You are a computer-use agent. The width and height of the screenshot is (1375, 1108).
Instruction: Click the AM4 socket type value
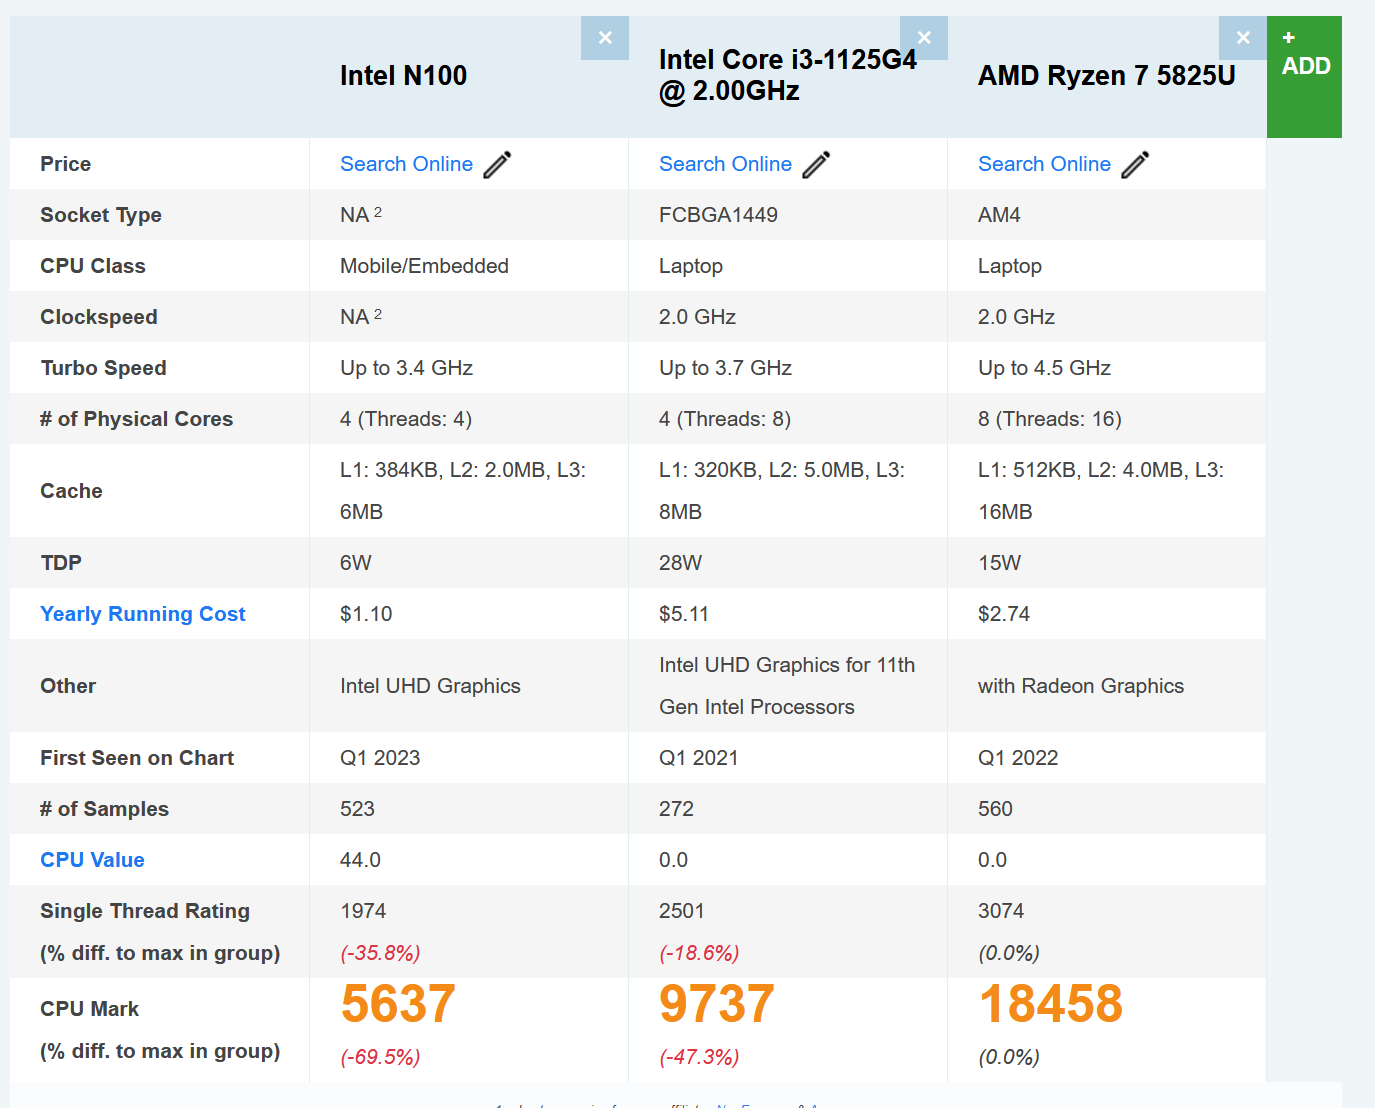pos(999,215)
